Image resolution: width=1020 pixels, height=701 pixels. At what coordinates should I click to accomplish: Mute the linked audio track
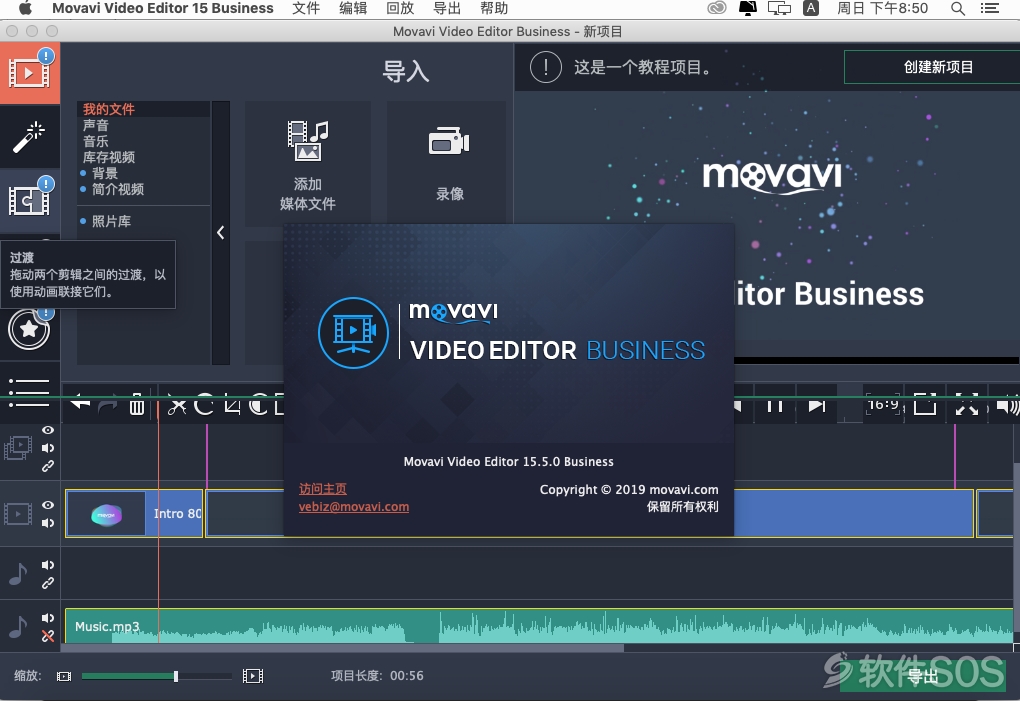click(48, 564)
